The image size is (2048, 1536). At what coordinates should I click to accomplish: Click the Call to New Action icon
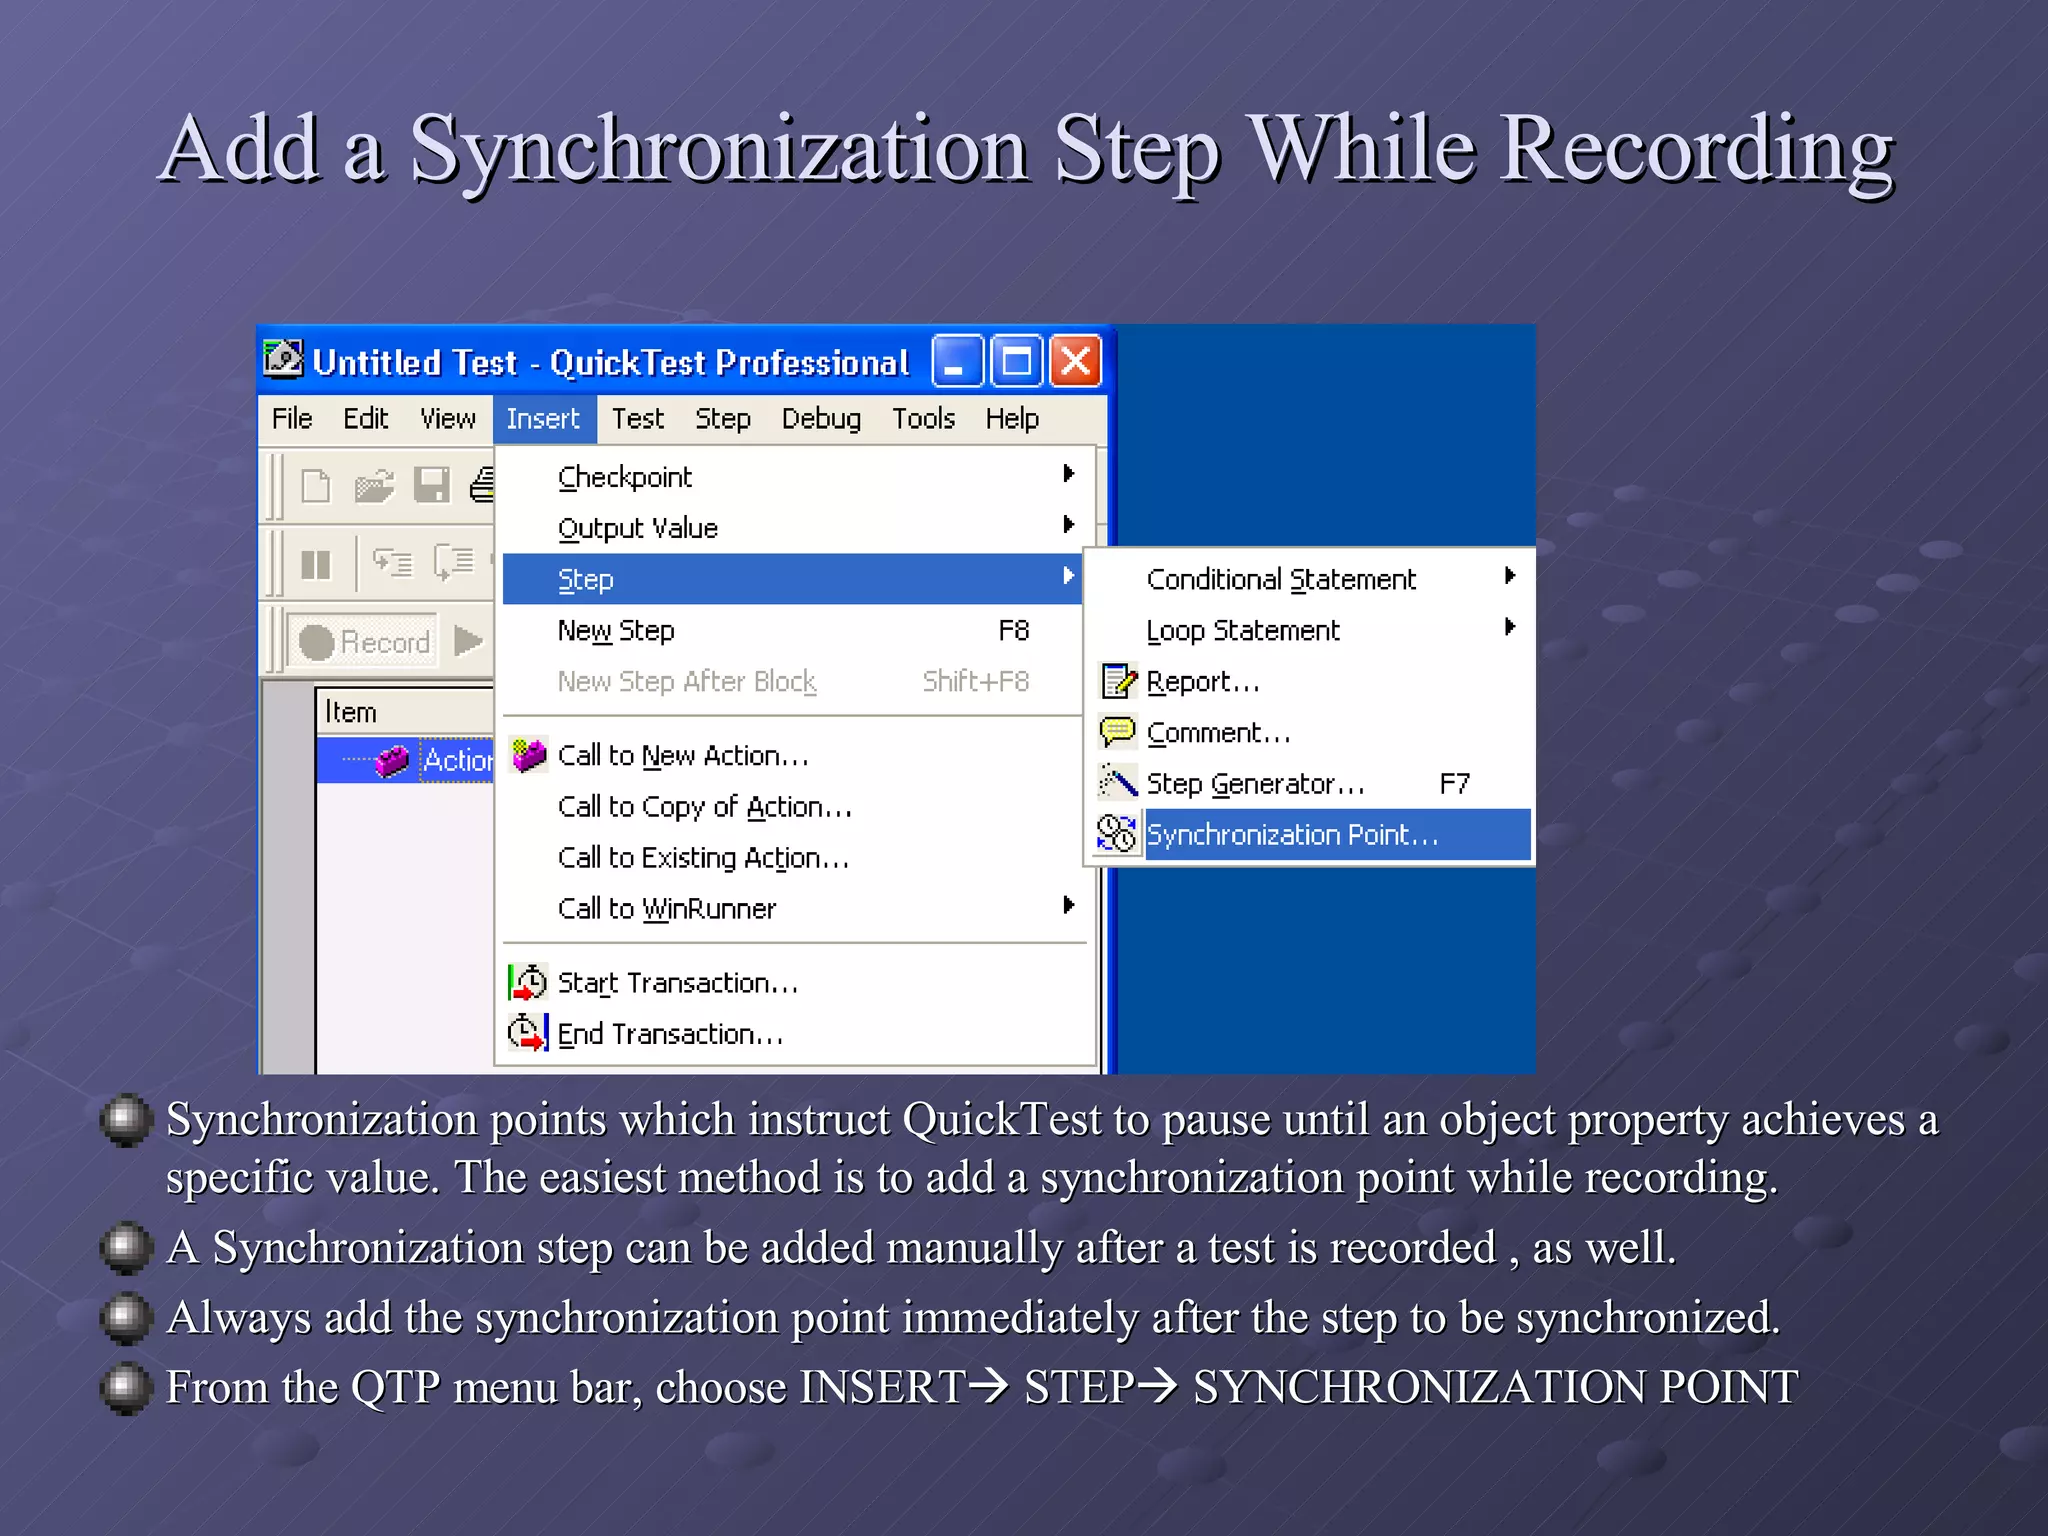(x=528, y=755)
